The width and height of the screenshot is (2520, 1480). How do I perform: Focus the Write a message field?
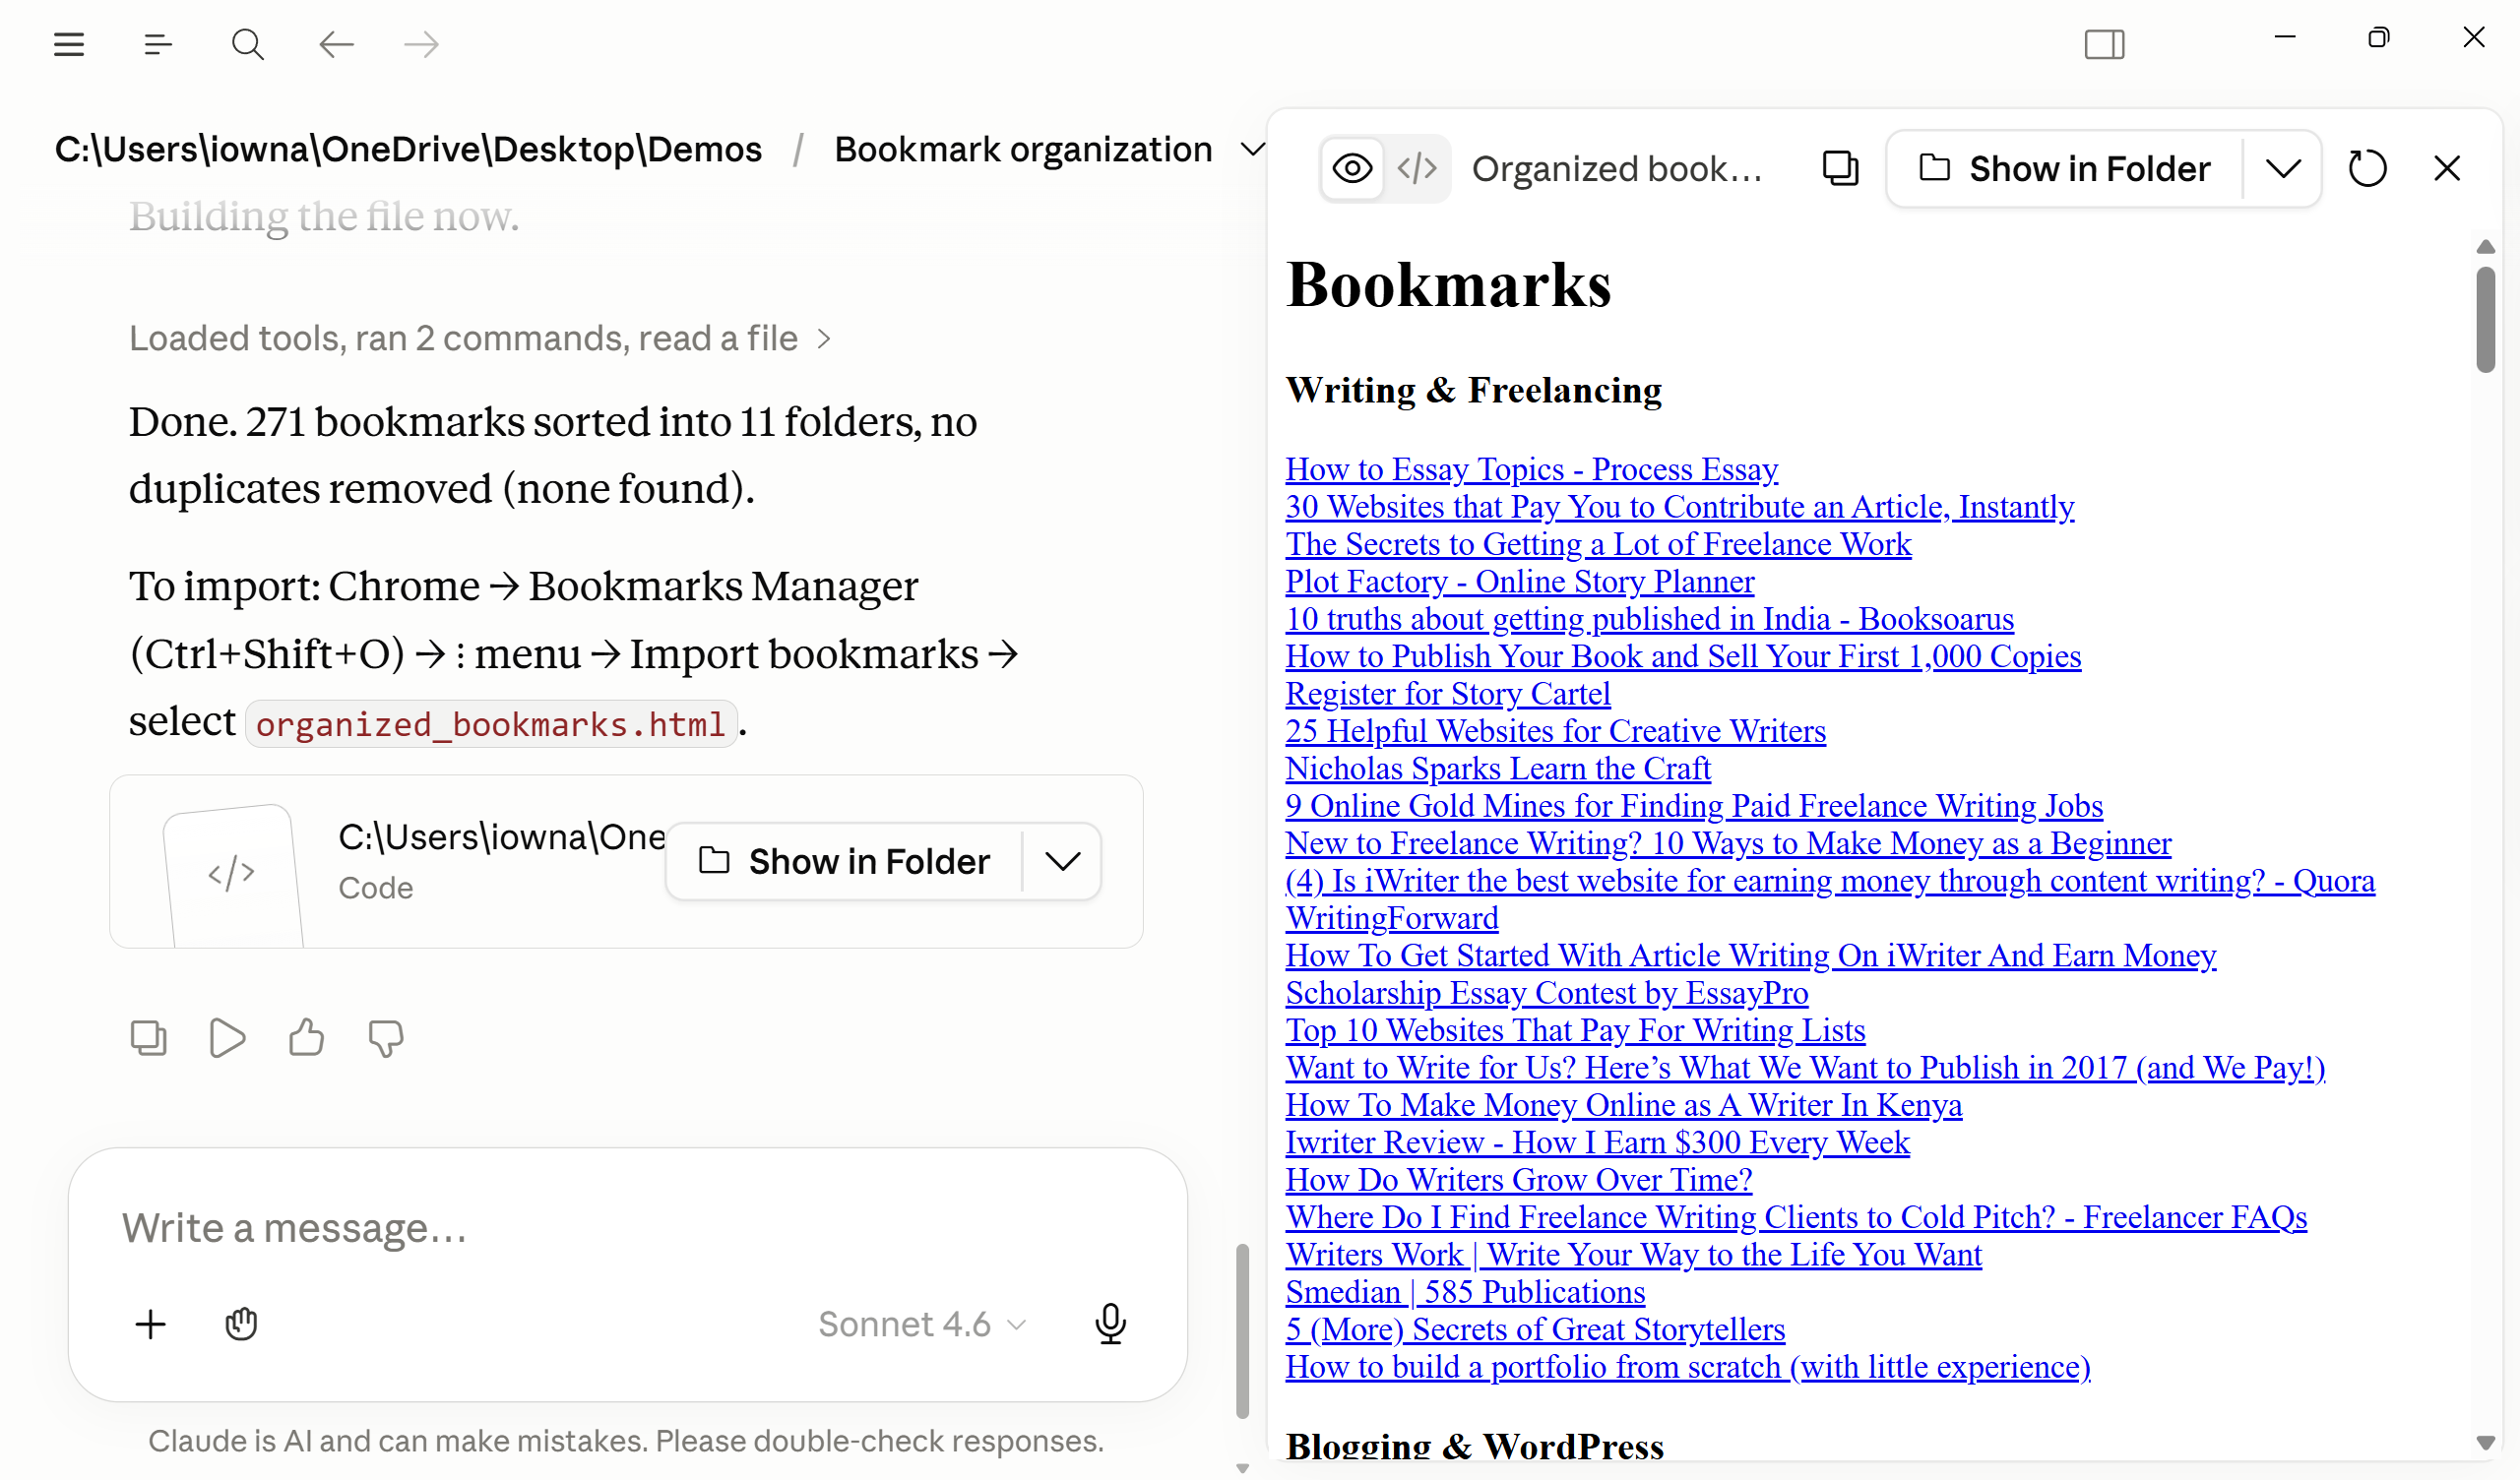pos(627,1228)
